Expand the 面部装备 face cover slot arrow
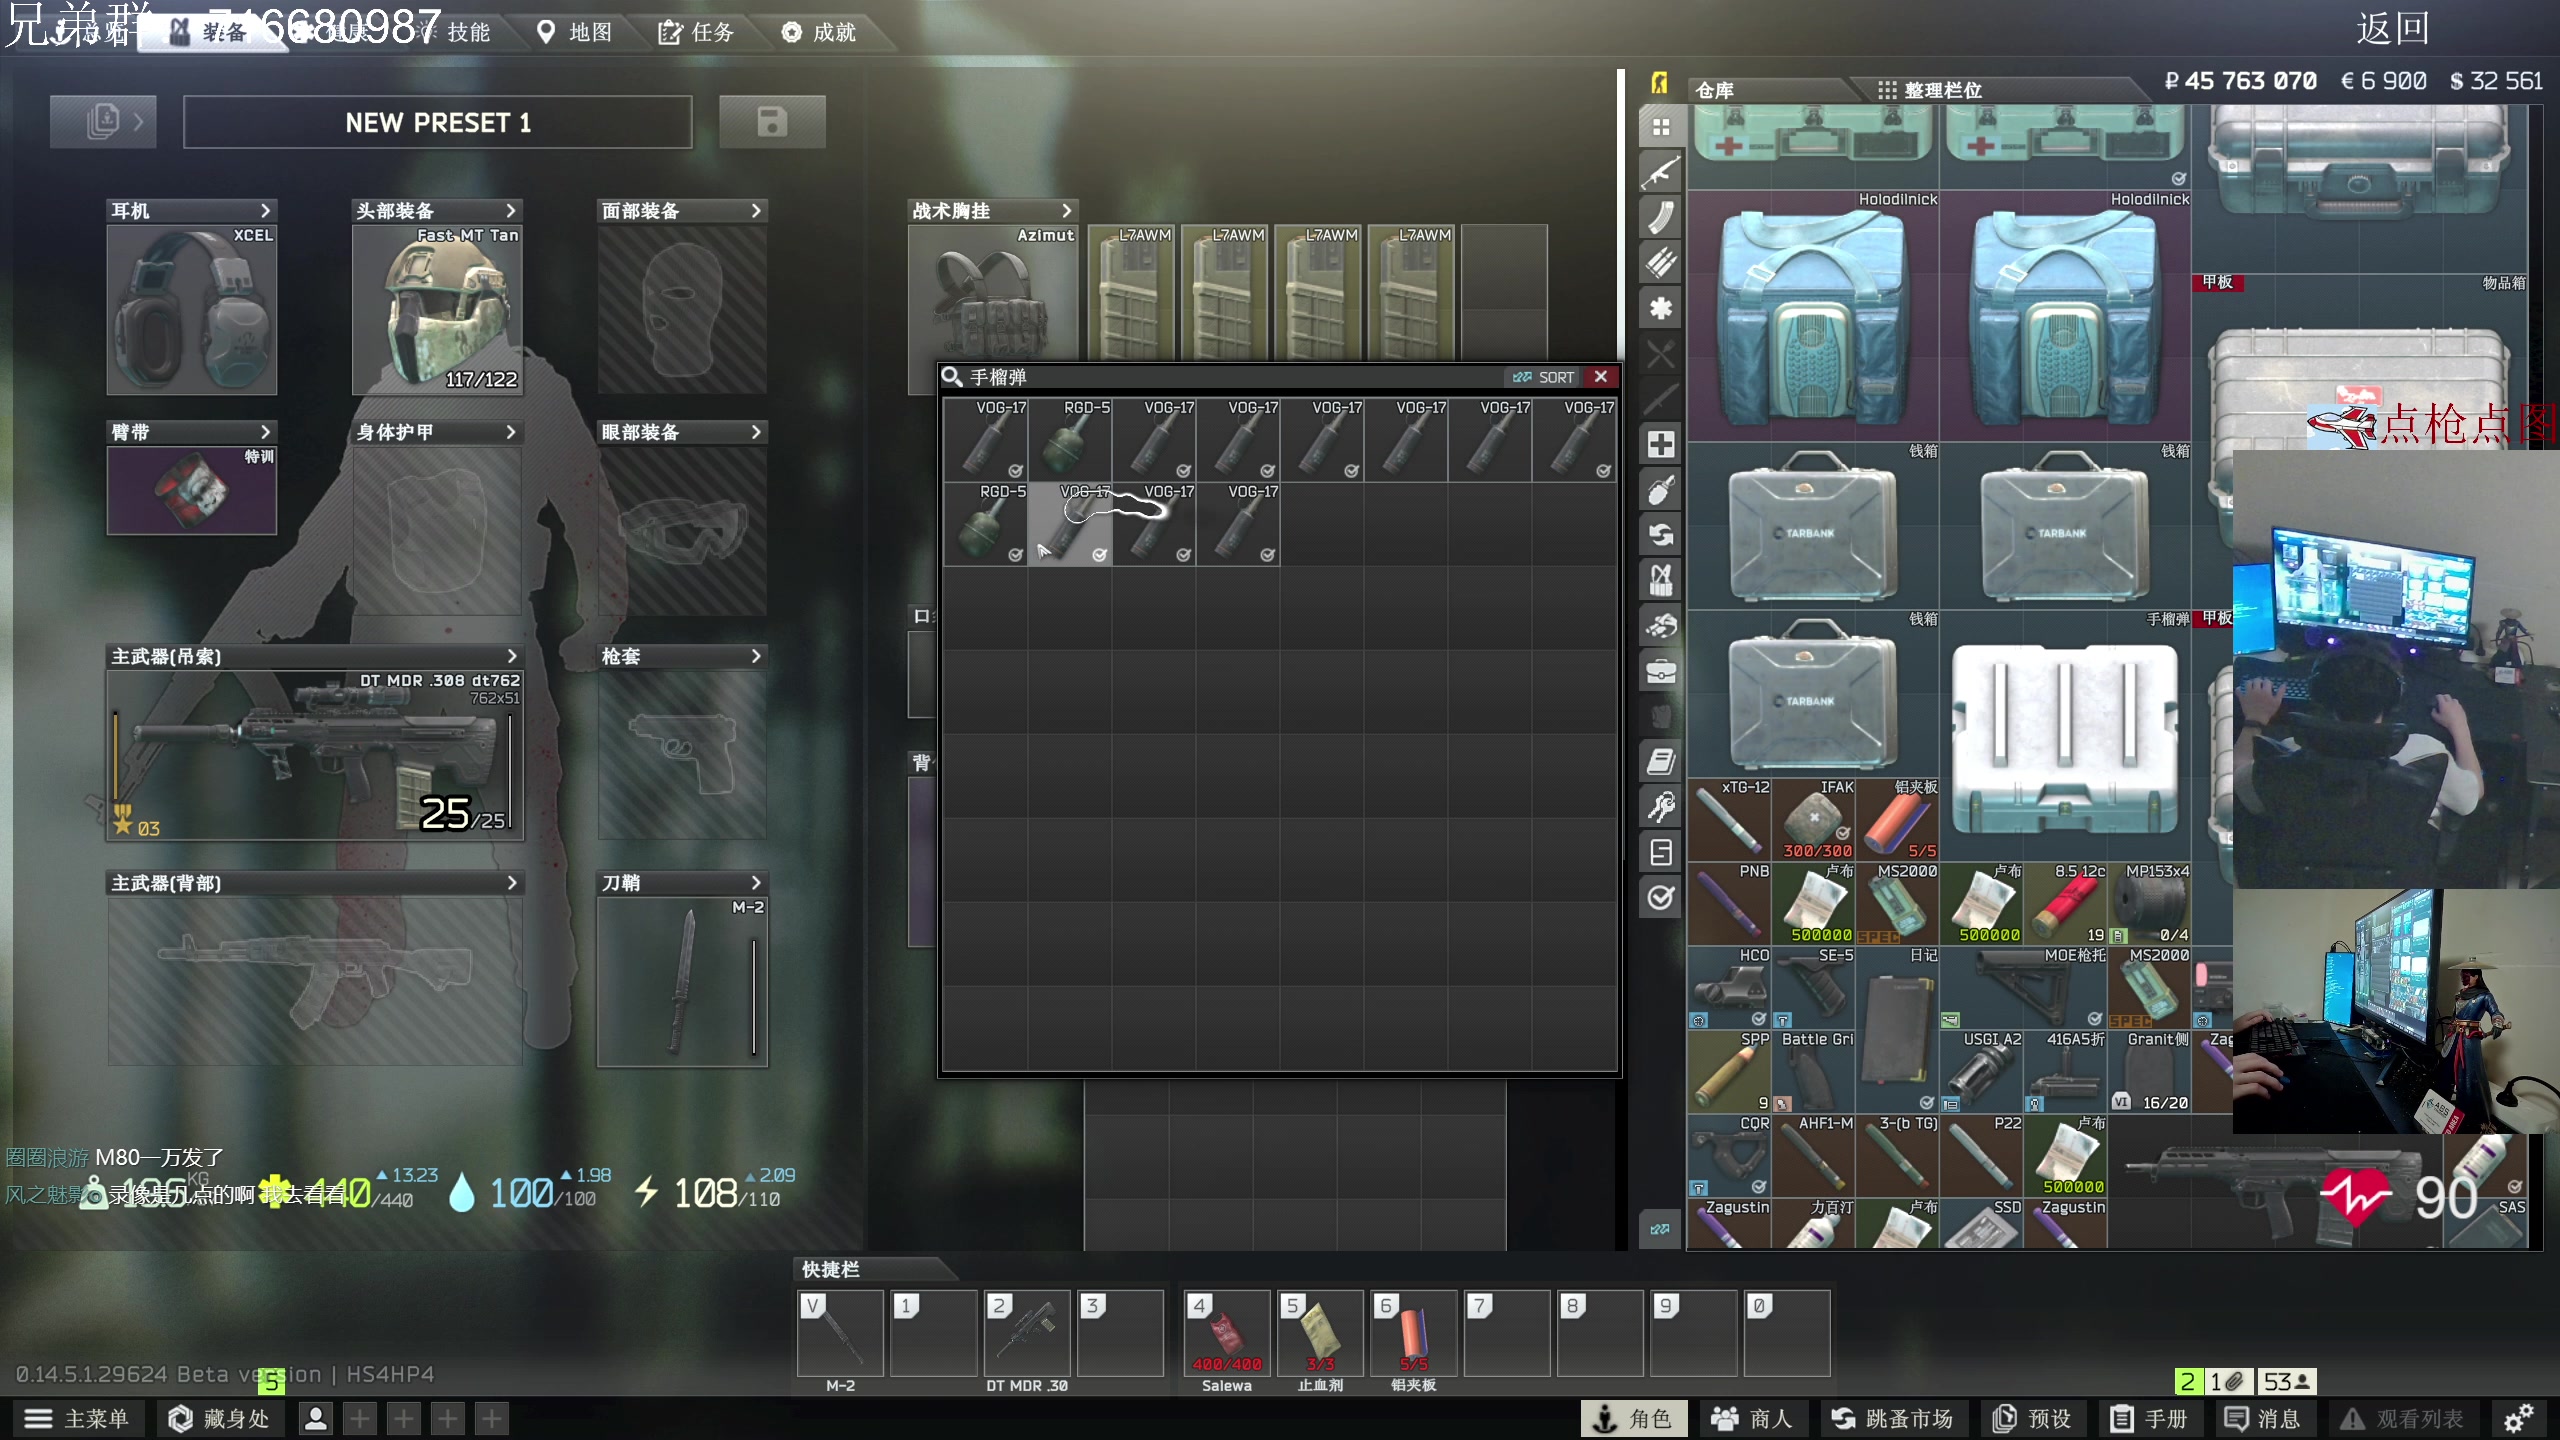 pos(756,211)
